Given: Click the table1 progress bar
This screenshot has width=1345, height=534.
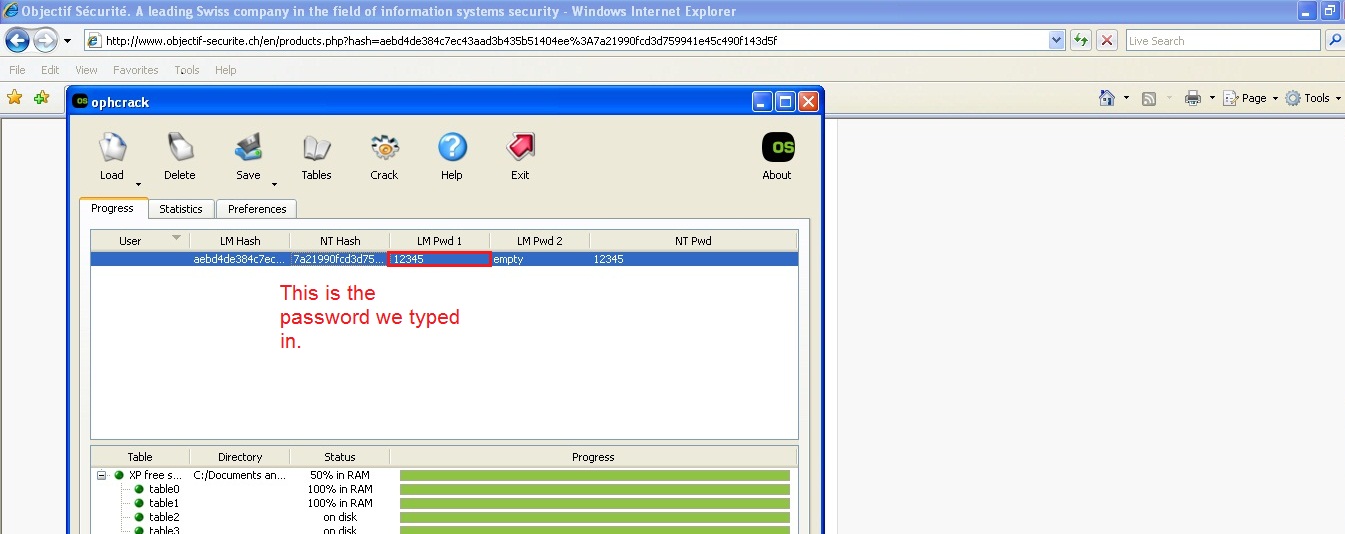Looking at the screenshot, I should click(595, 503).
